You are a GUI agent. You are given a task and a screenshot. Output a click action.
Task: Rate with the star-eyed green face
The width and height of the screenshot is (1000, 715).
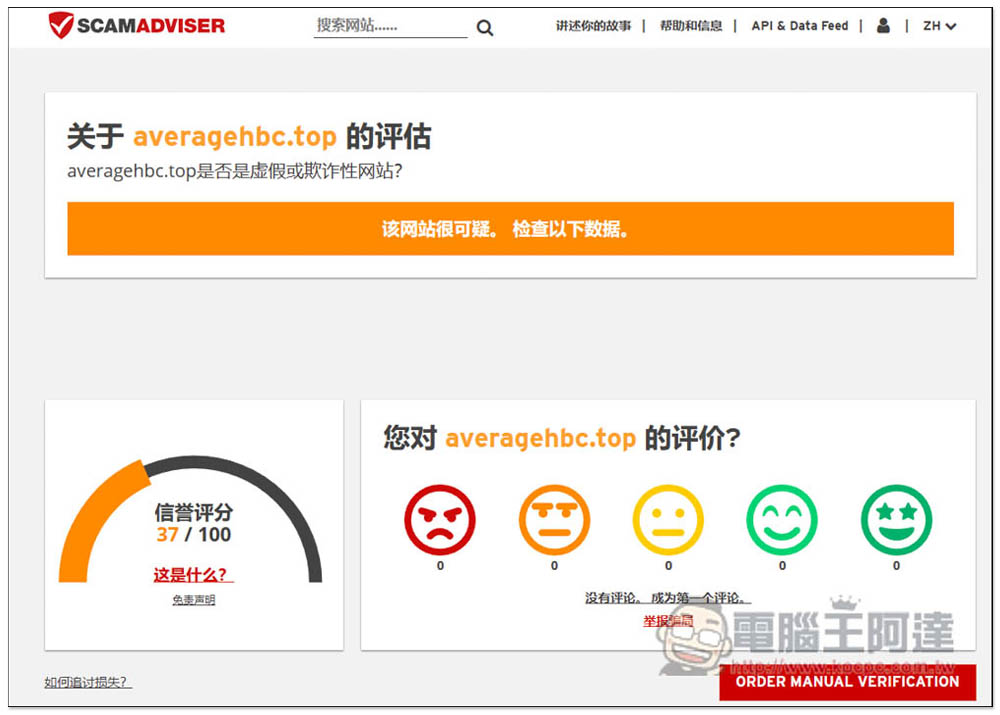896,519
